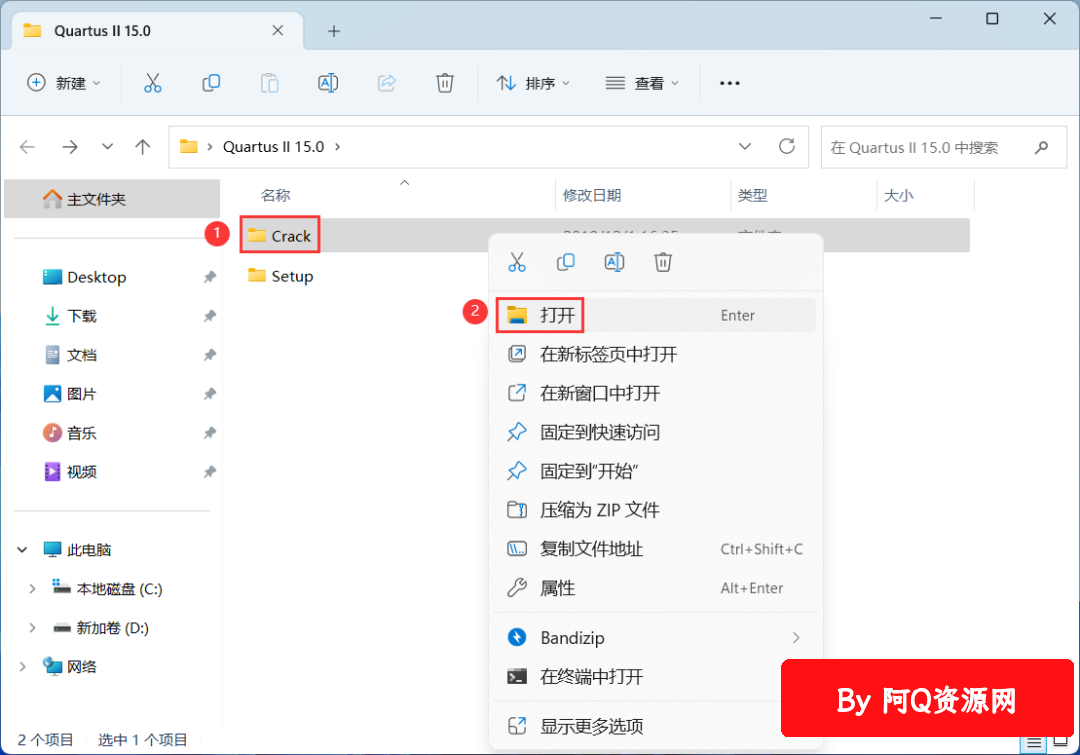Expand address bar history dropdown
Image resolution: width=1080 pixels, height=755 pixels.
point(745,146)
